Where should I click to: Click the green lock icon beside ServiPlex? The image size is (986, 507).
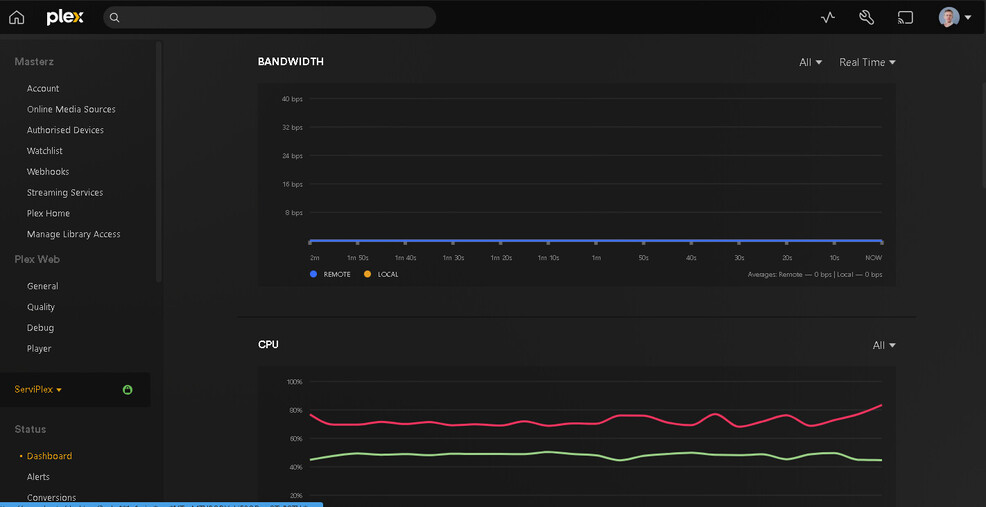127,390
